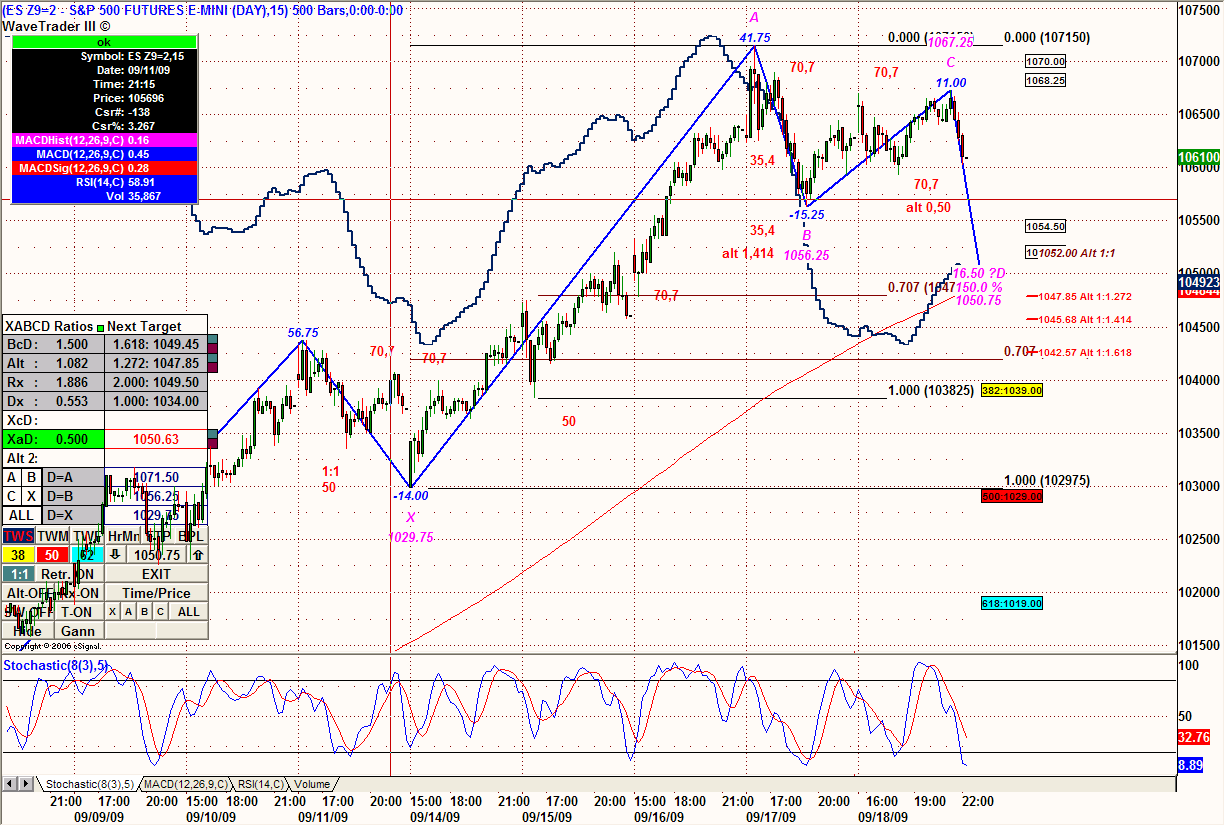
Task: Click the HrMn harmonic button
Action: point(122,536)
